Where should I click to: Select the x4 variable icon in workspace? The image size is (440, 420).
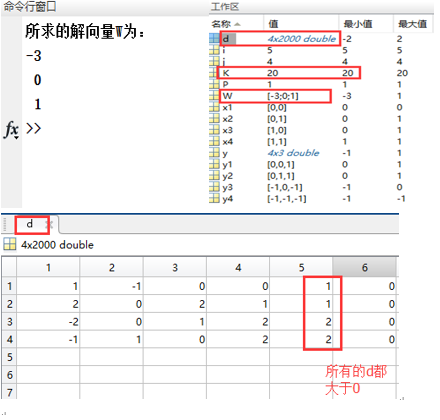pos(214,142)
